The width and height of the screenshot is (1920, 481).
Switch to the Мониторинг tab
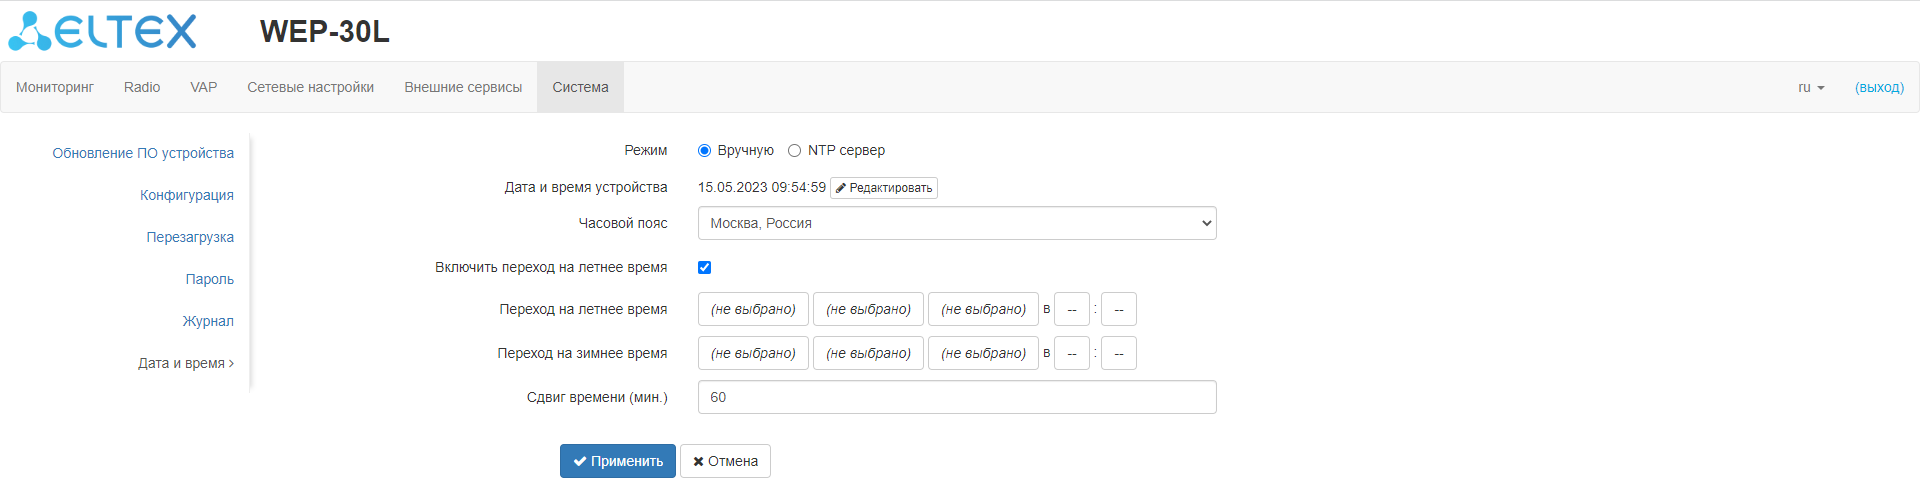(55, 88)
